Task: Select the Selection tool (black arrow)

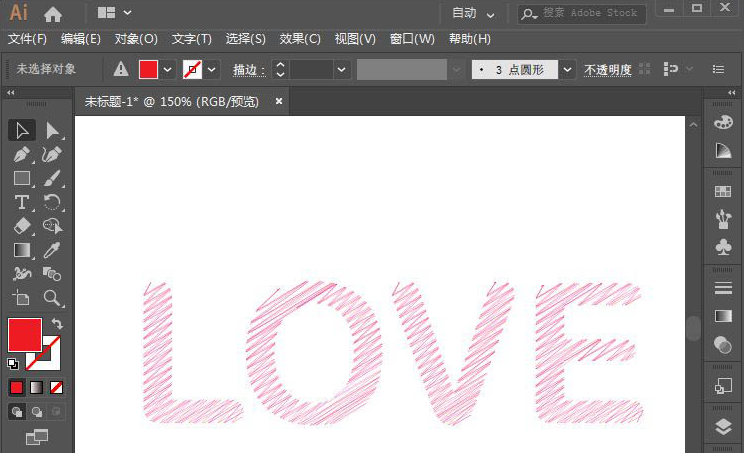Action: coord(22,130)
